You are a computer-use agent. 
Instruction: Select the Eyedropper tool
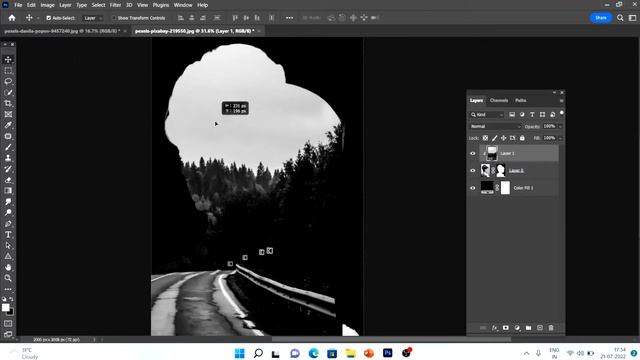(8, 125)
